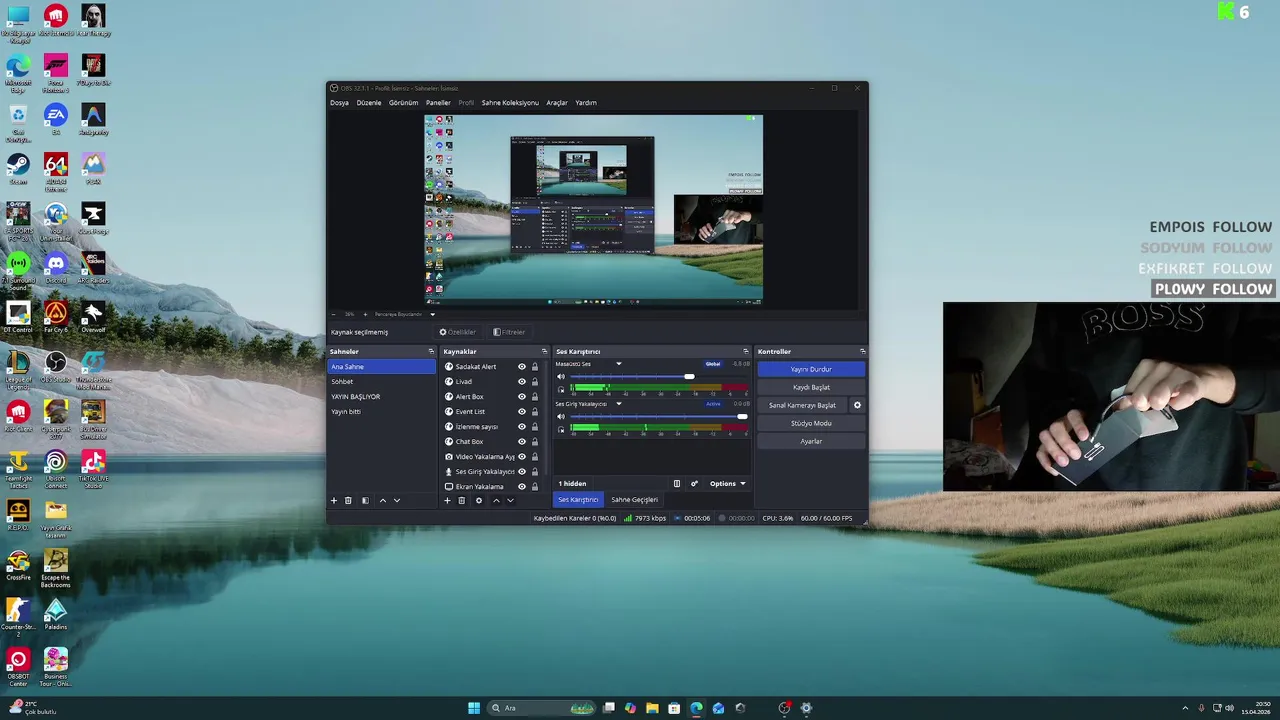Switch to the Sahne Geçişleri tab

[635, 500]
